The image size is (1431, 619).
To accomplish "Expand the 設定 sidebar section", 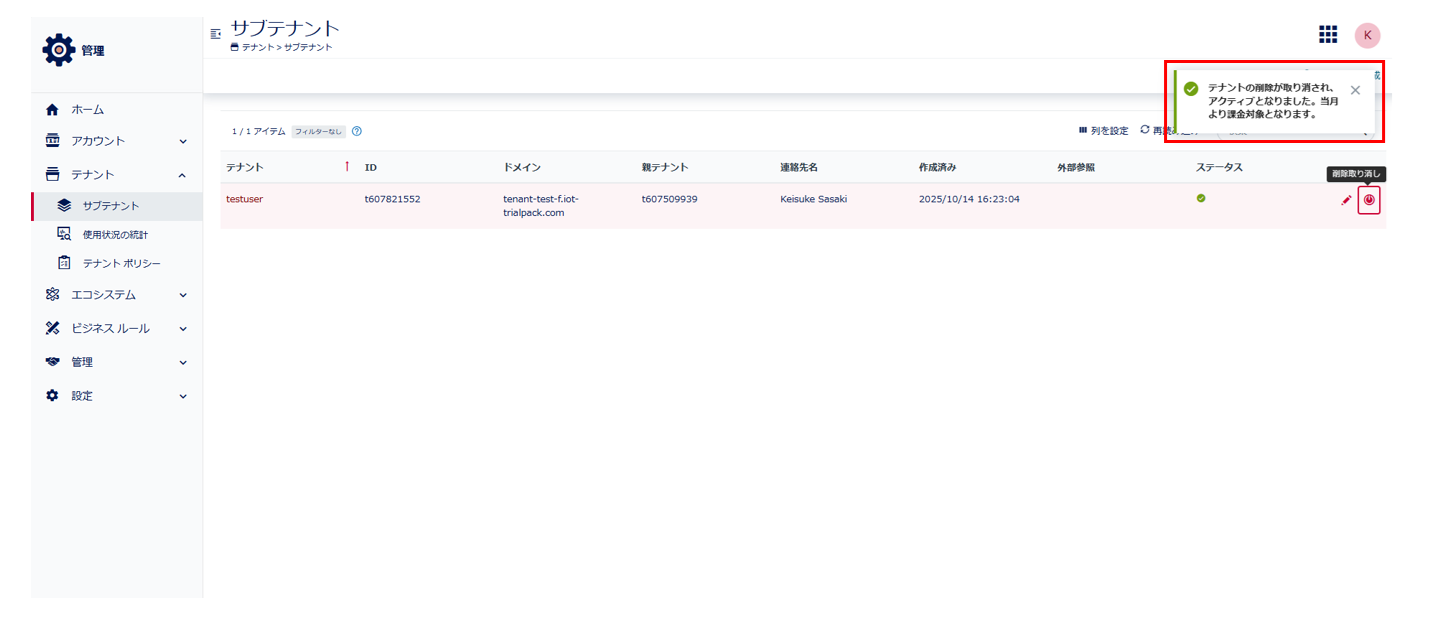I will tap(183, 396).
